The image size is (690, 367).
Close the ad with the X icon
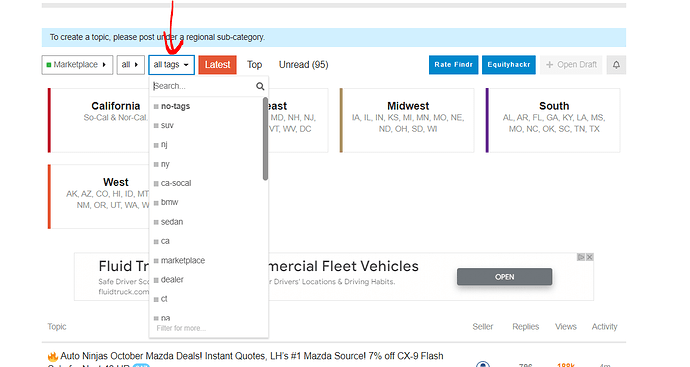click(x=590, y=257)
